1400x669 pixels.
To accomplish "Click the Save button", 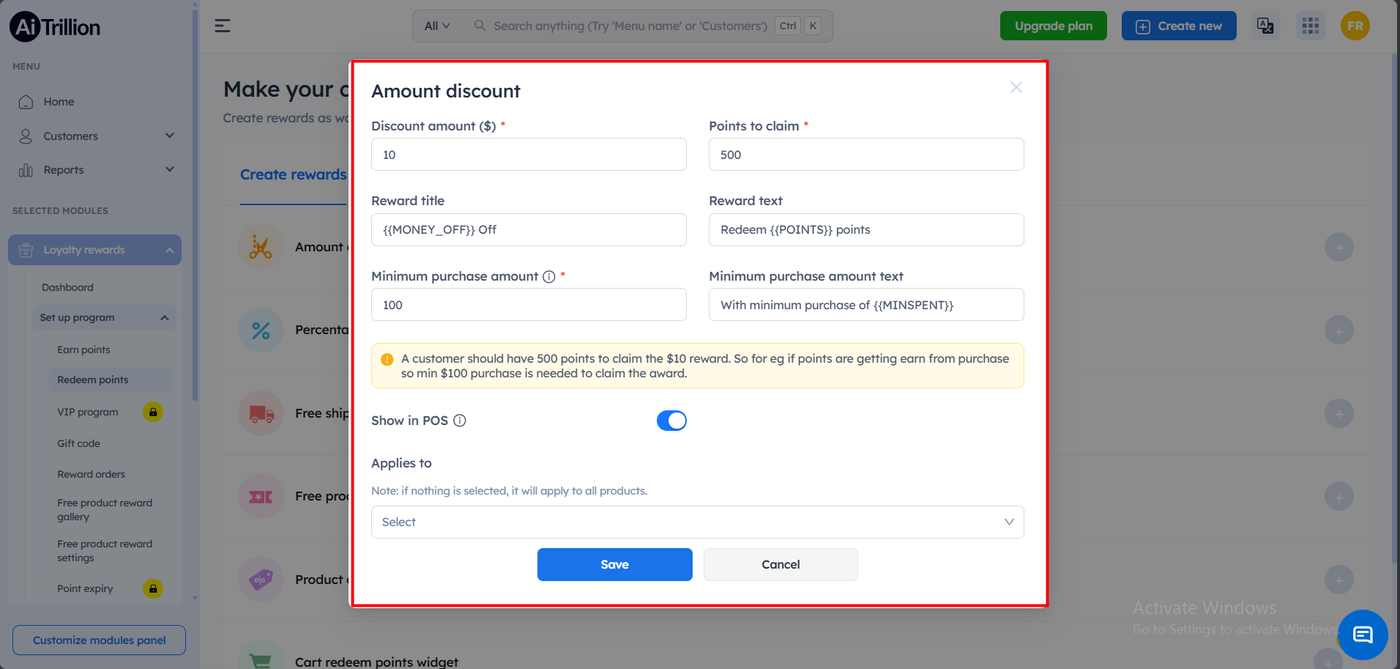I will [615, 564].
